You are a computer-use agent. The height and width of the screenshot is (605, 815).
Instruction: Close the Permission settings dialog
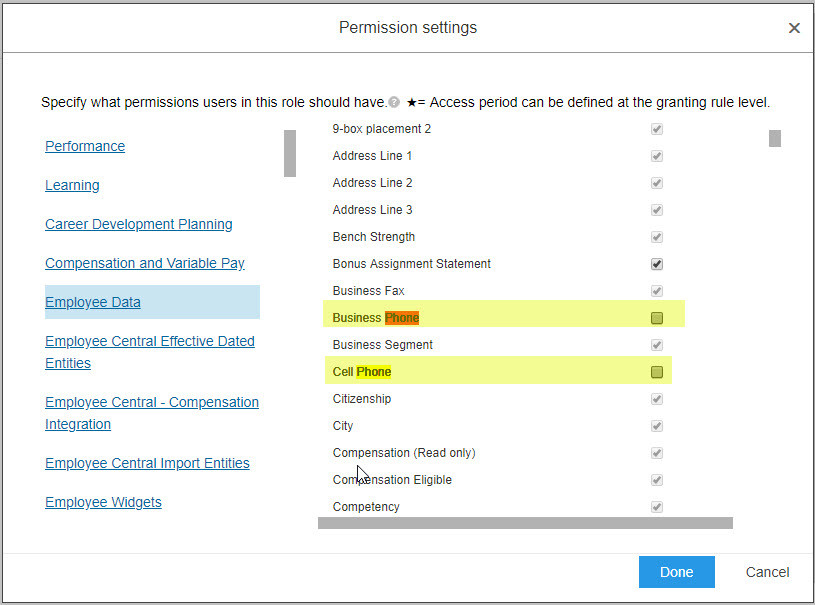[794, 28]
